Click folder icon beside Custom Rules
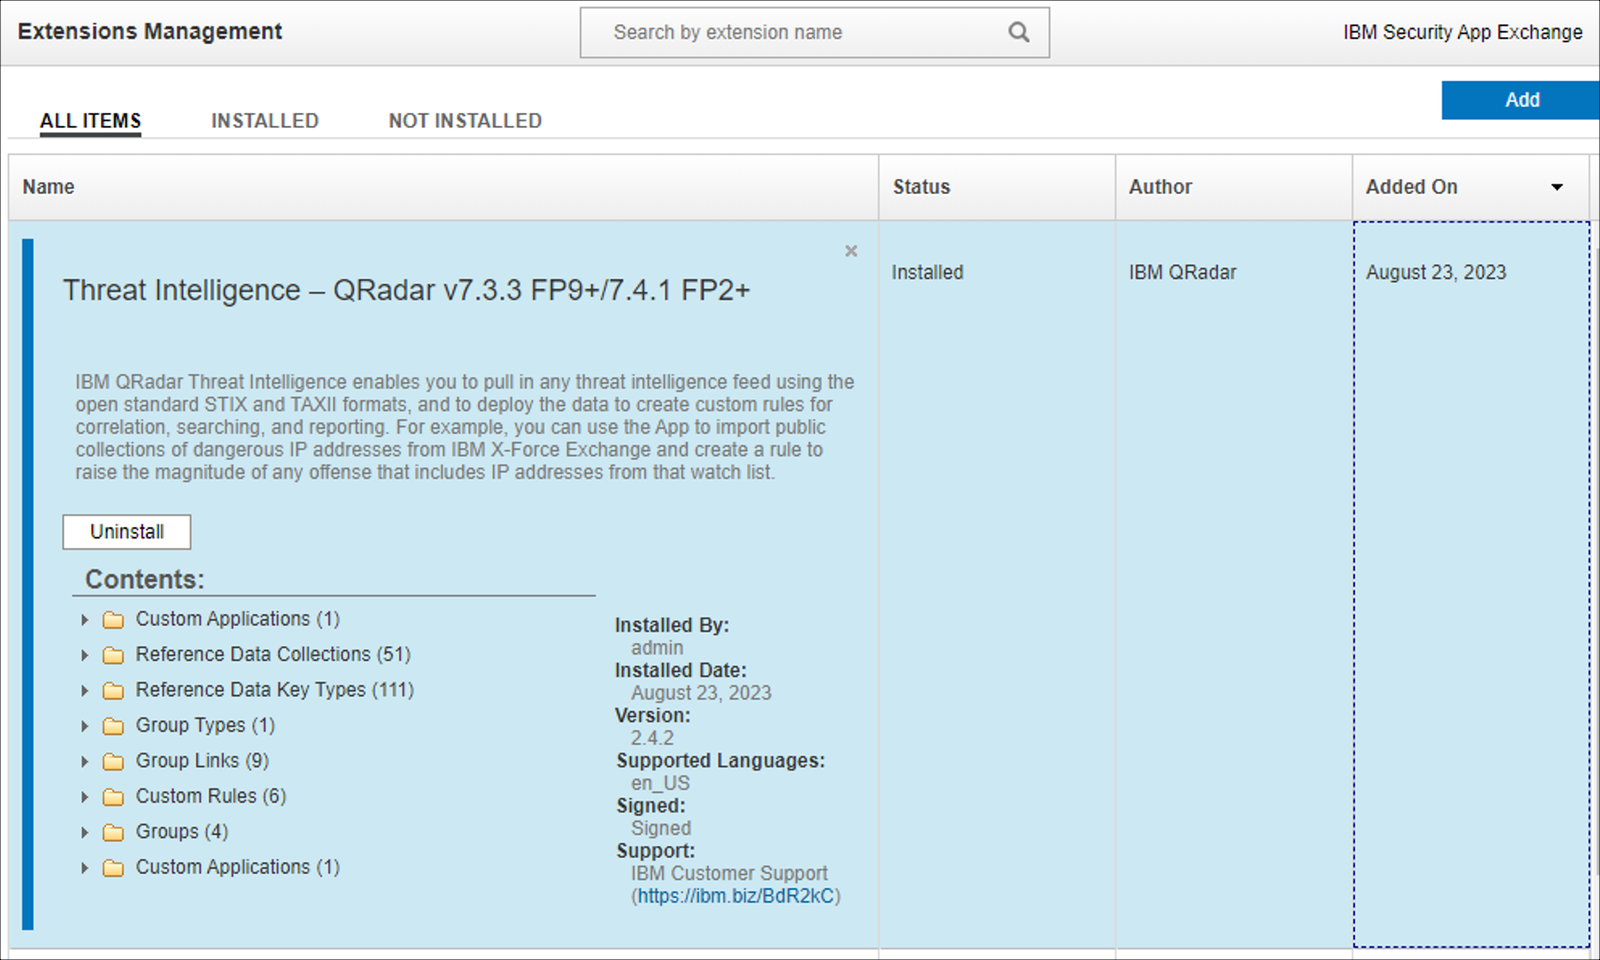1600x960 pixels. pos(114,797)
